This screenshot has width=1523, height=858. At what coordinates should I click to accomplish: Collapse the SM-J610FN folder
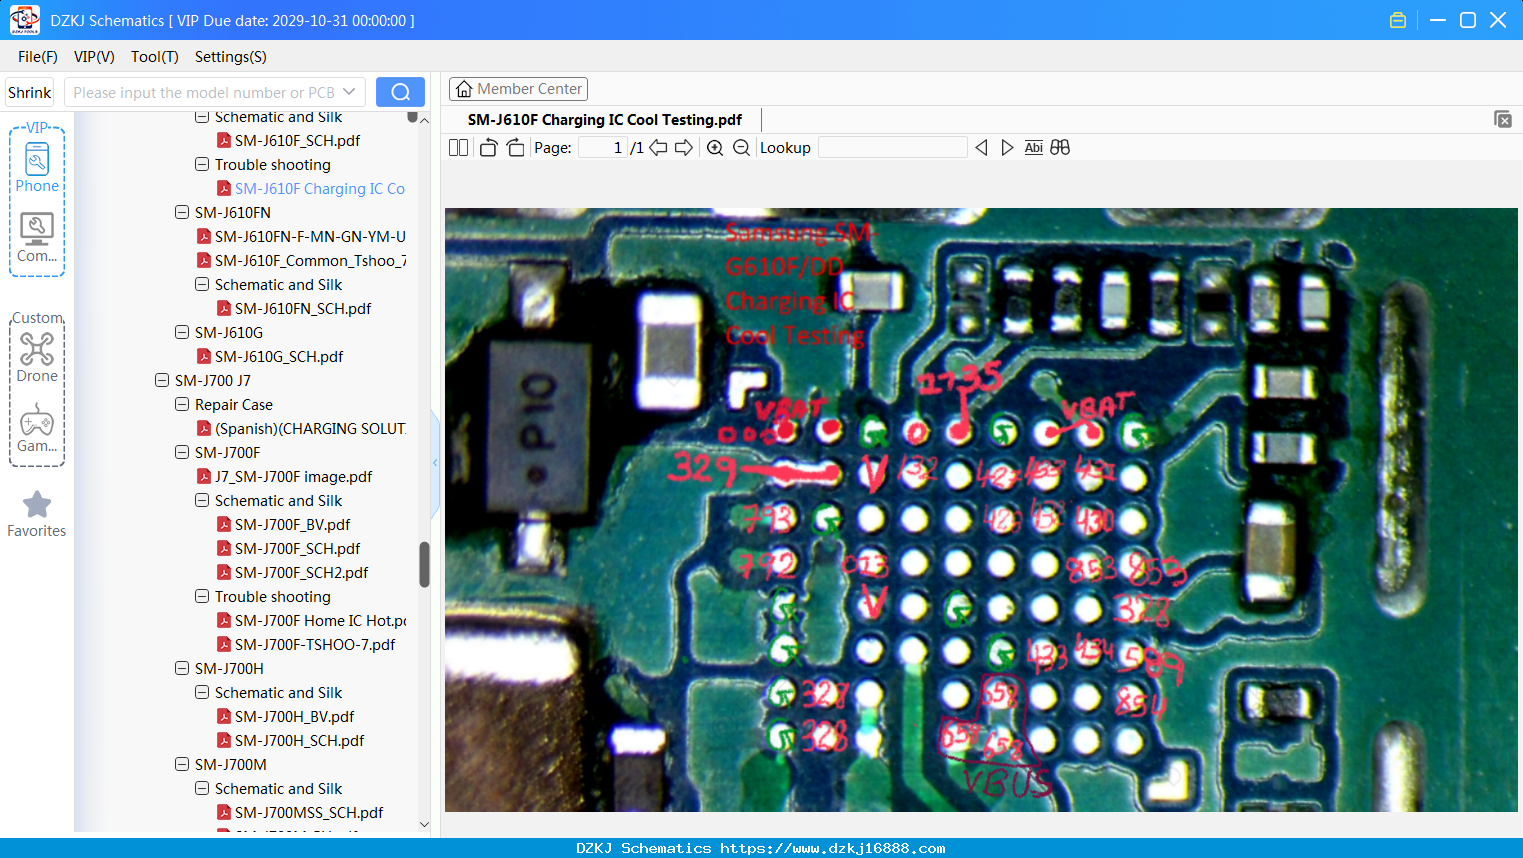click(182, 212)
